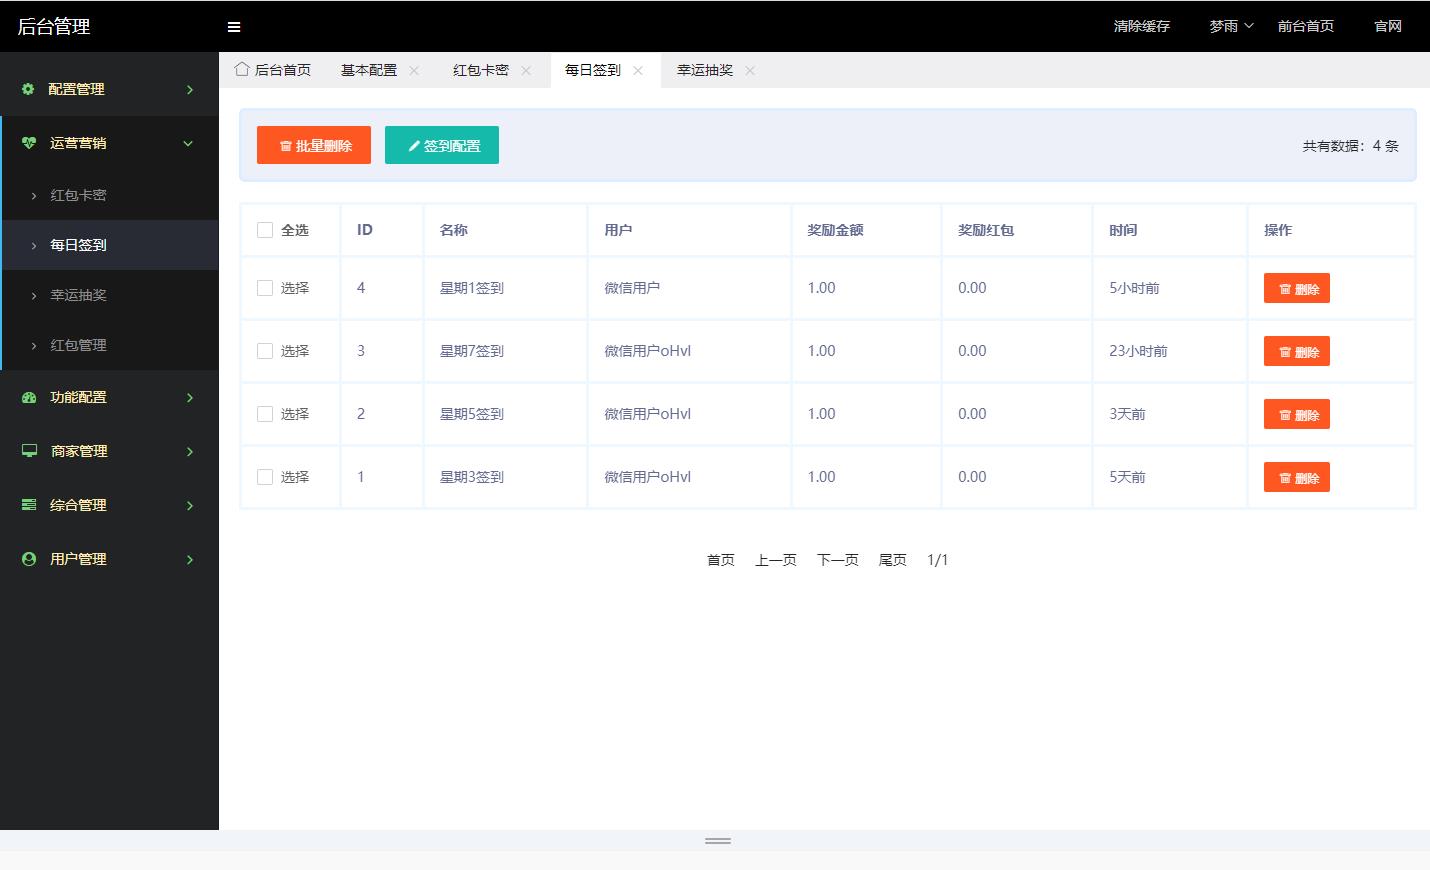
Task: Toggle the sidebar hamburger menu icon
Action: 234,27
